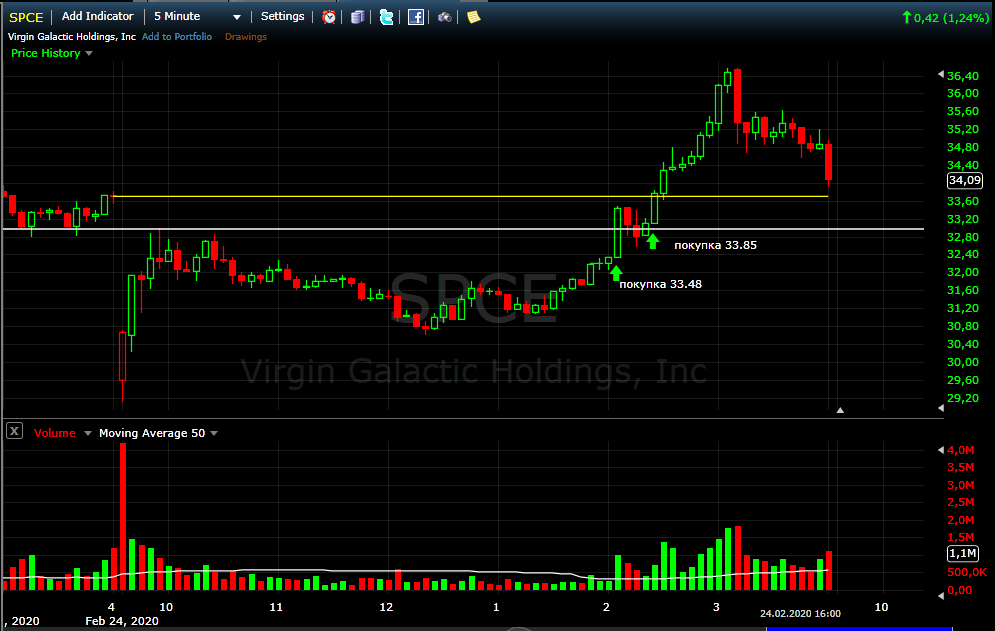Screen dimensions: 995x631
Task: Select the white horizontal line on the chart
Action: pyautogui.click(x=463, y=229)
